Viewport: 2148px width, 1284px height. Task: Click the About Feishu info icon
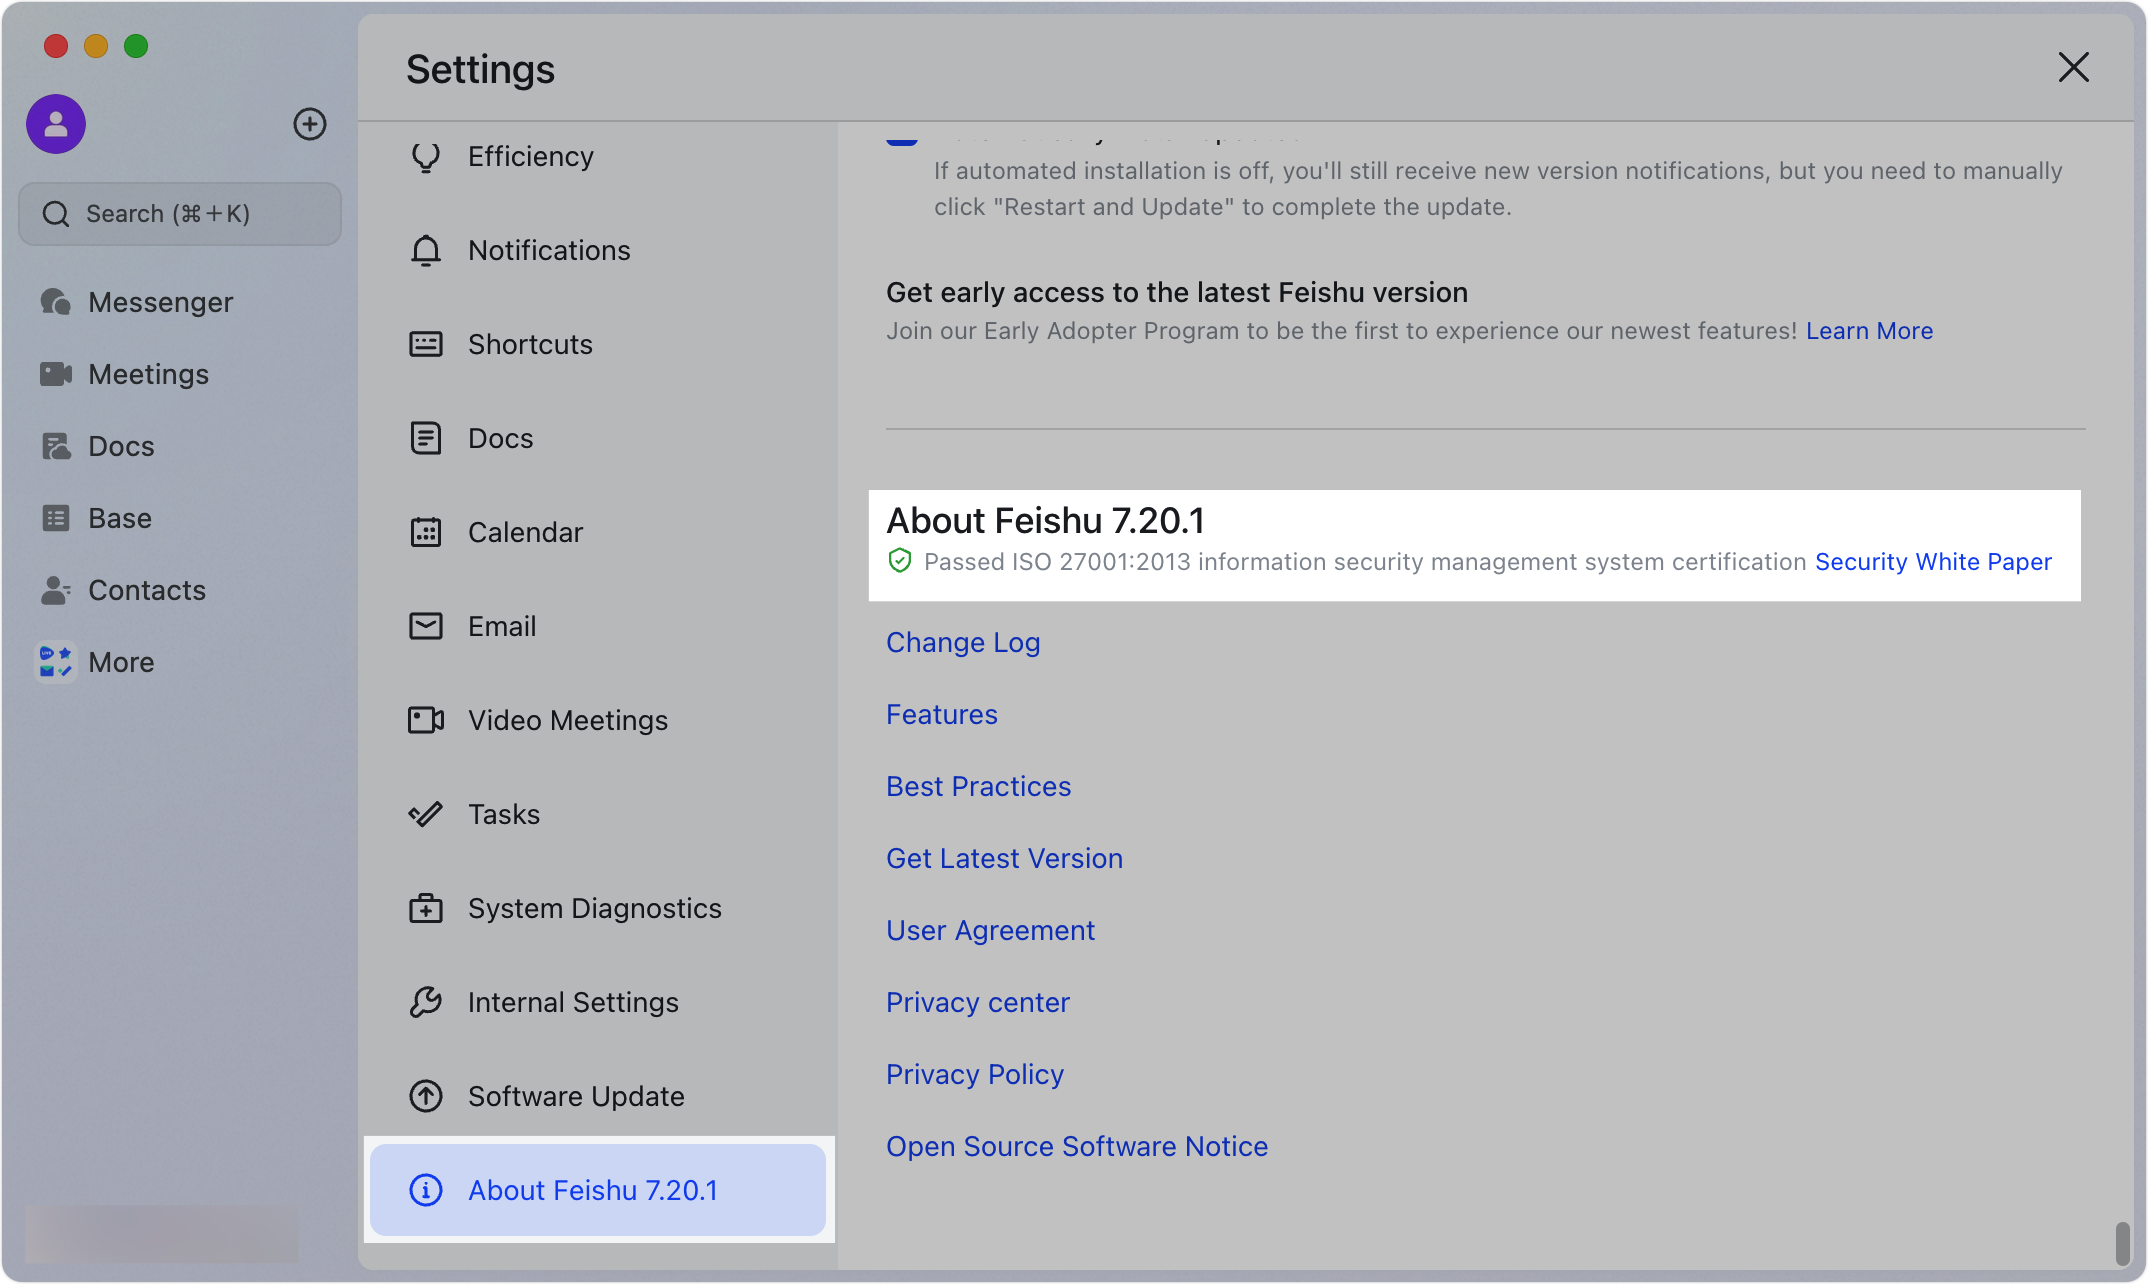(x=426, y=1190)
